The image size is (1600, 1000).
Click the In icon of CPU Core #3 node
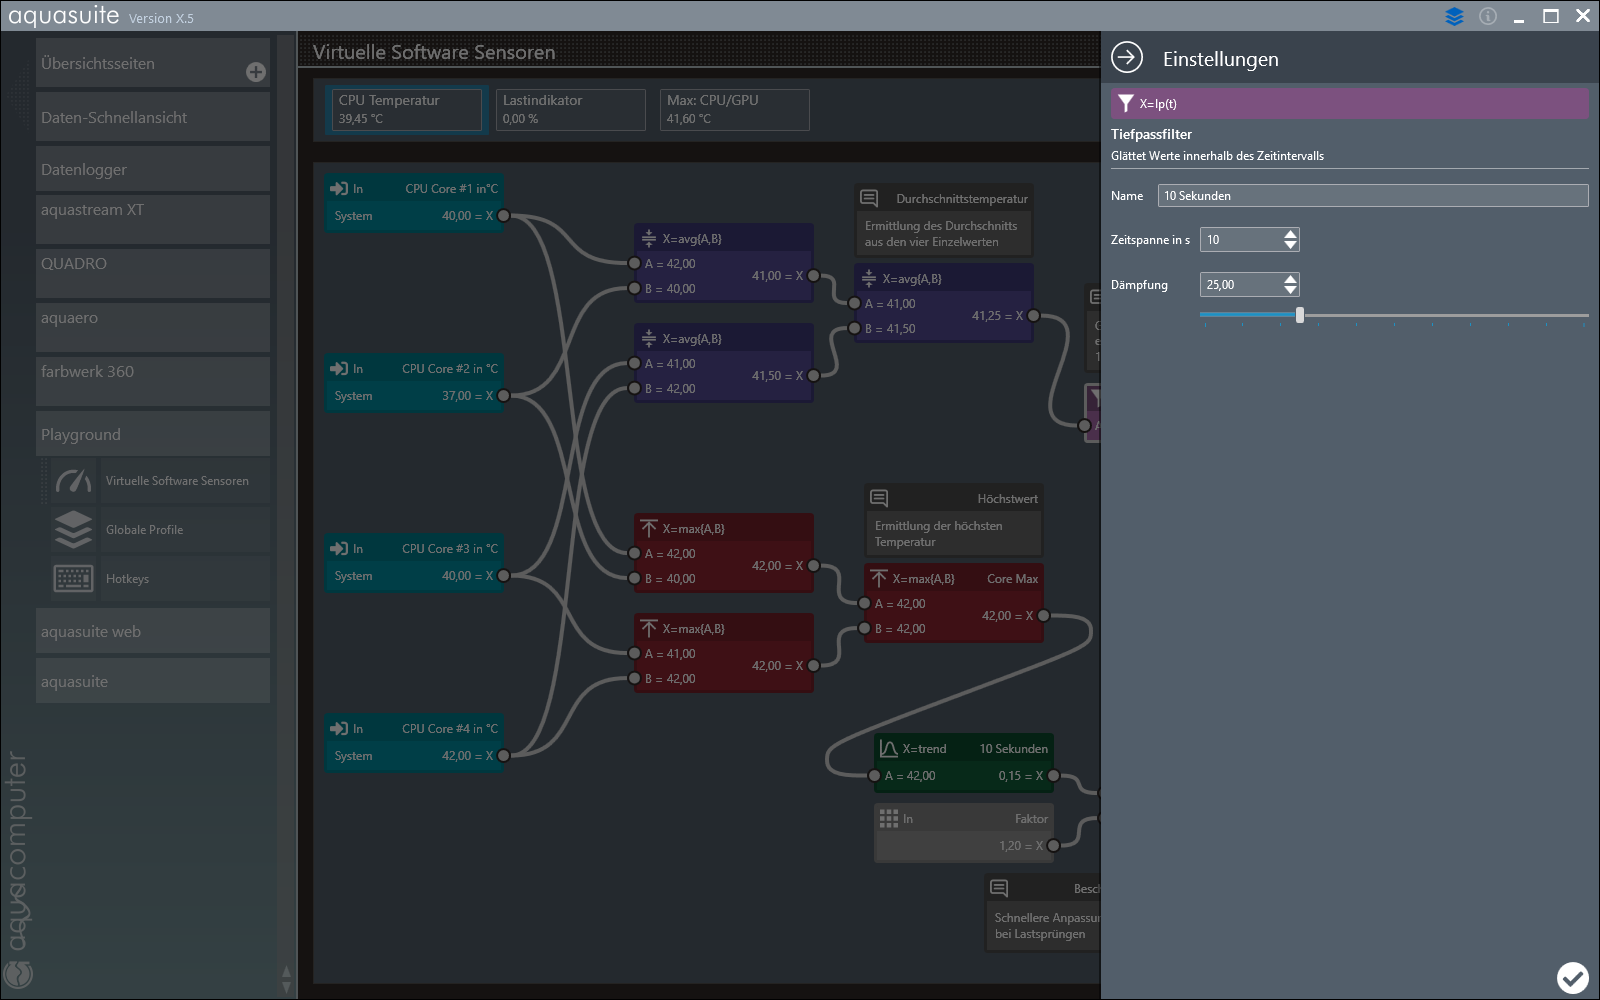(340, 548)
